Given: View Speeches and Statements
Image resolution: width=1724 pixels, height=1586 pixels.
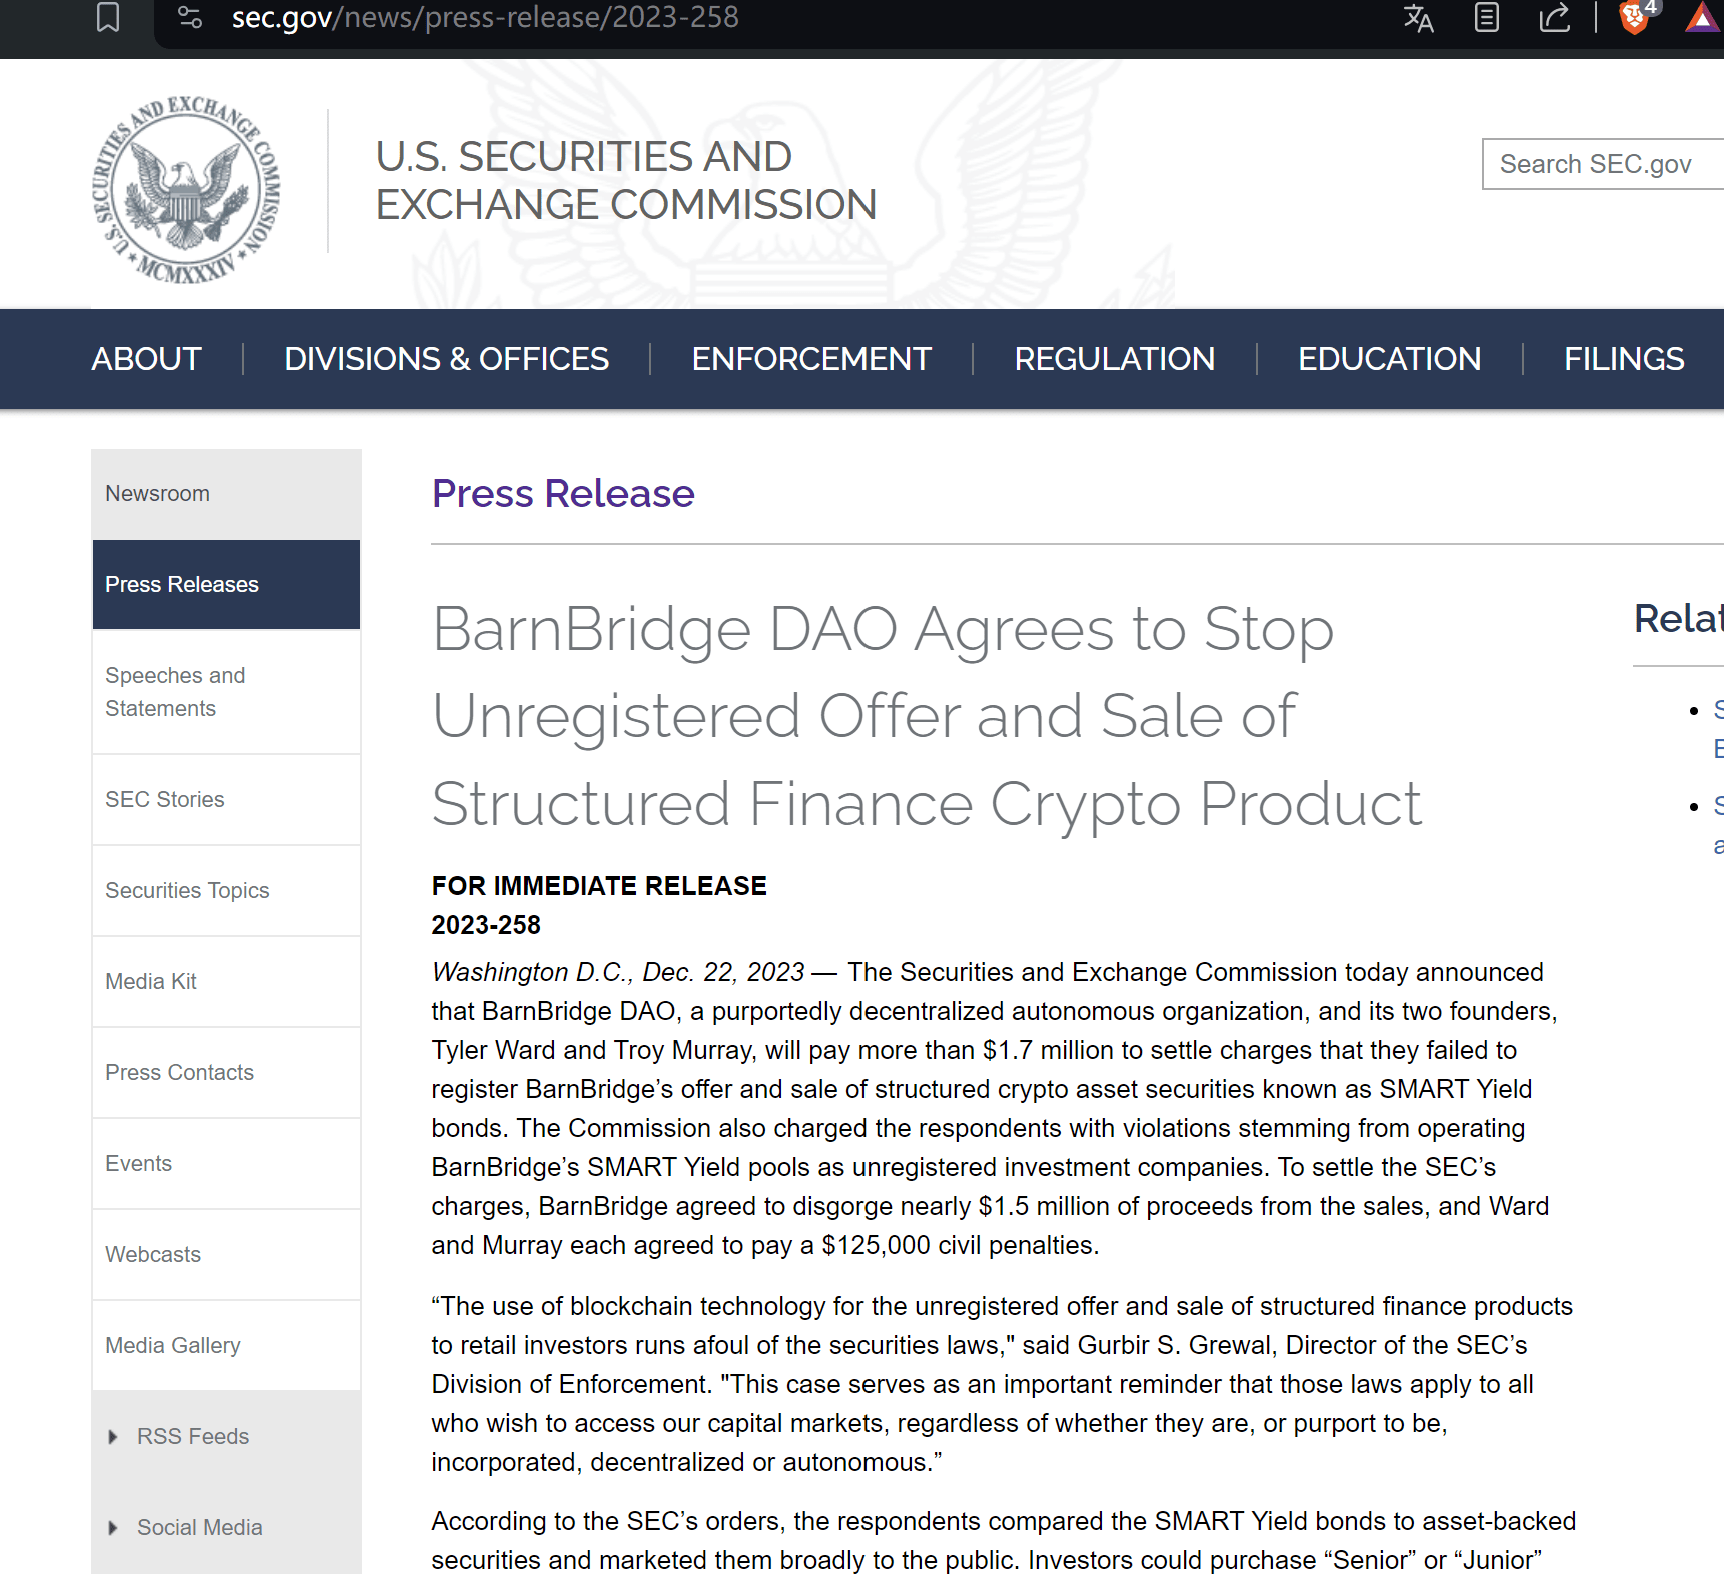Looking at the screenshot, I should pos(175,691).
